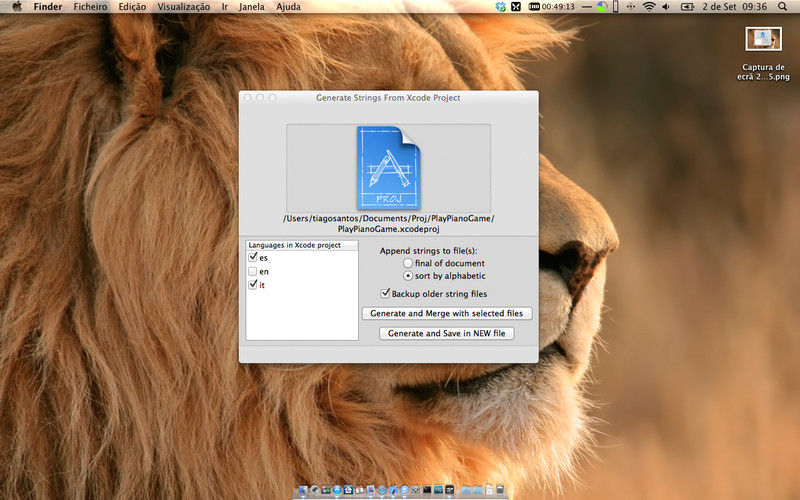Click the black X-shaped menu bar icon
The width and height of the screenshot is (800, 500).
[516, 7]
